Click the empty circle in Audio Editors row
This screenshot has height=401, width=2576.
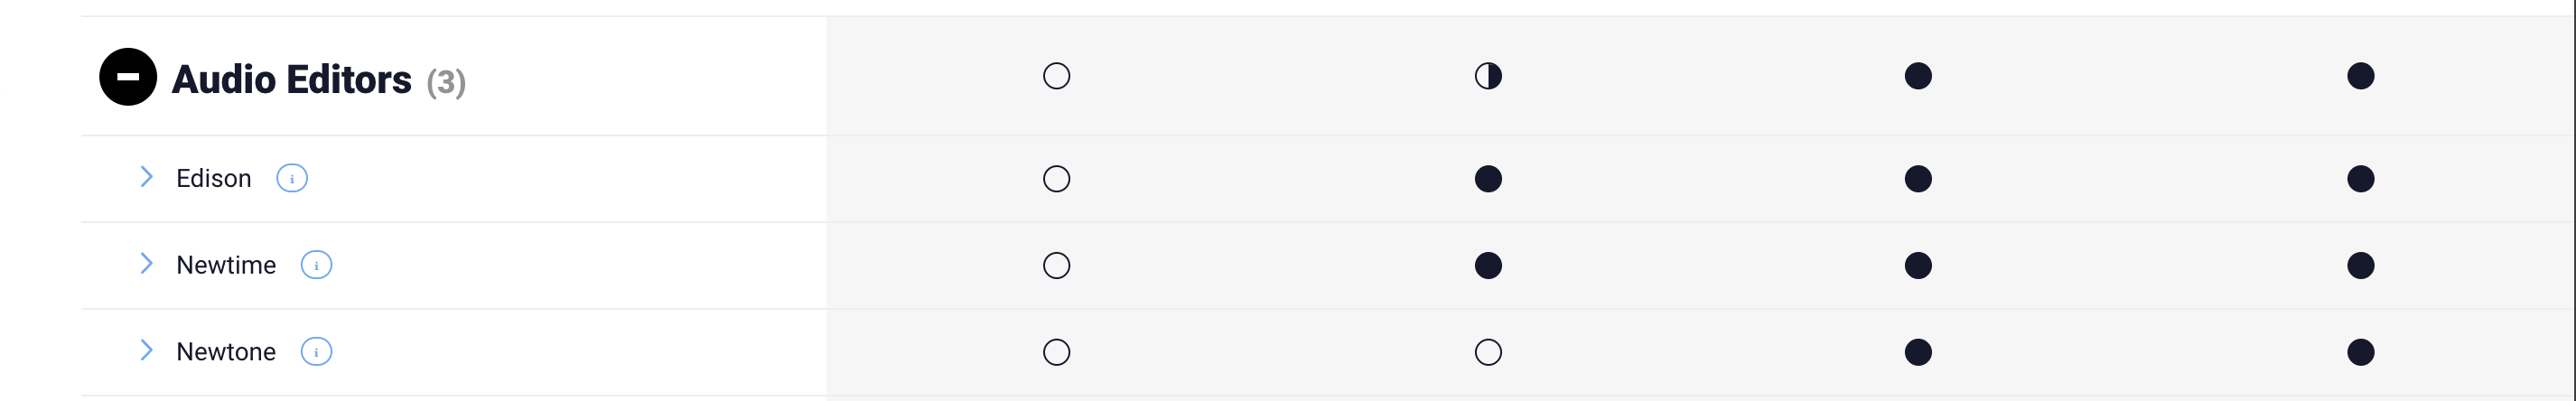click(1056, 76)
